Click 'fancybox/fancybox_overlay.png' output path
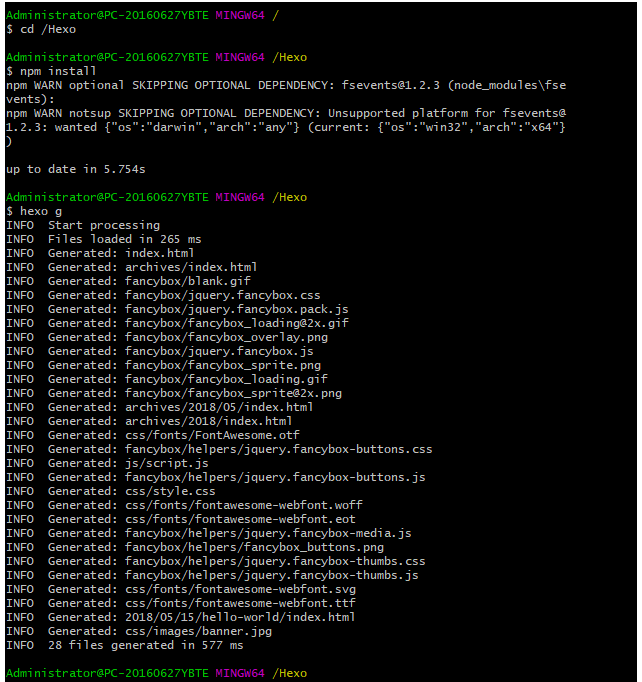The width and height of the screenshot is (642, 682). click(226, 337)
